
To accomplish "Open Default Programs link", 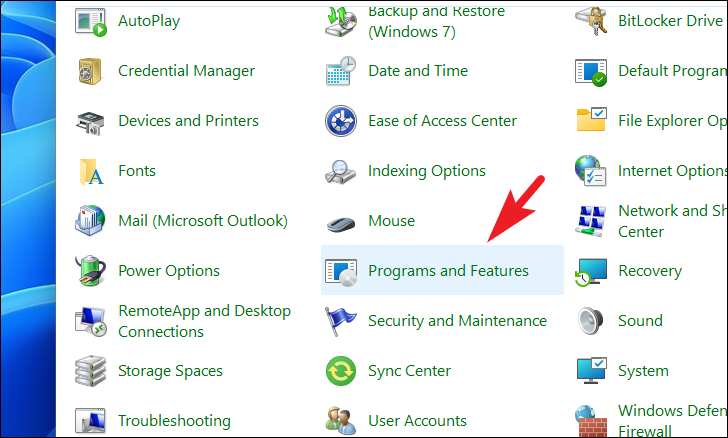I will (x=673, y=71).
